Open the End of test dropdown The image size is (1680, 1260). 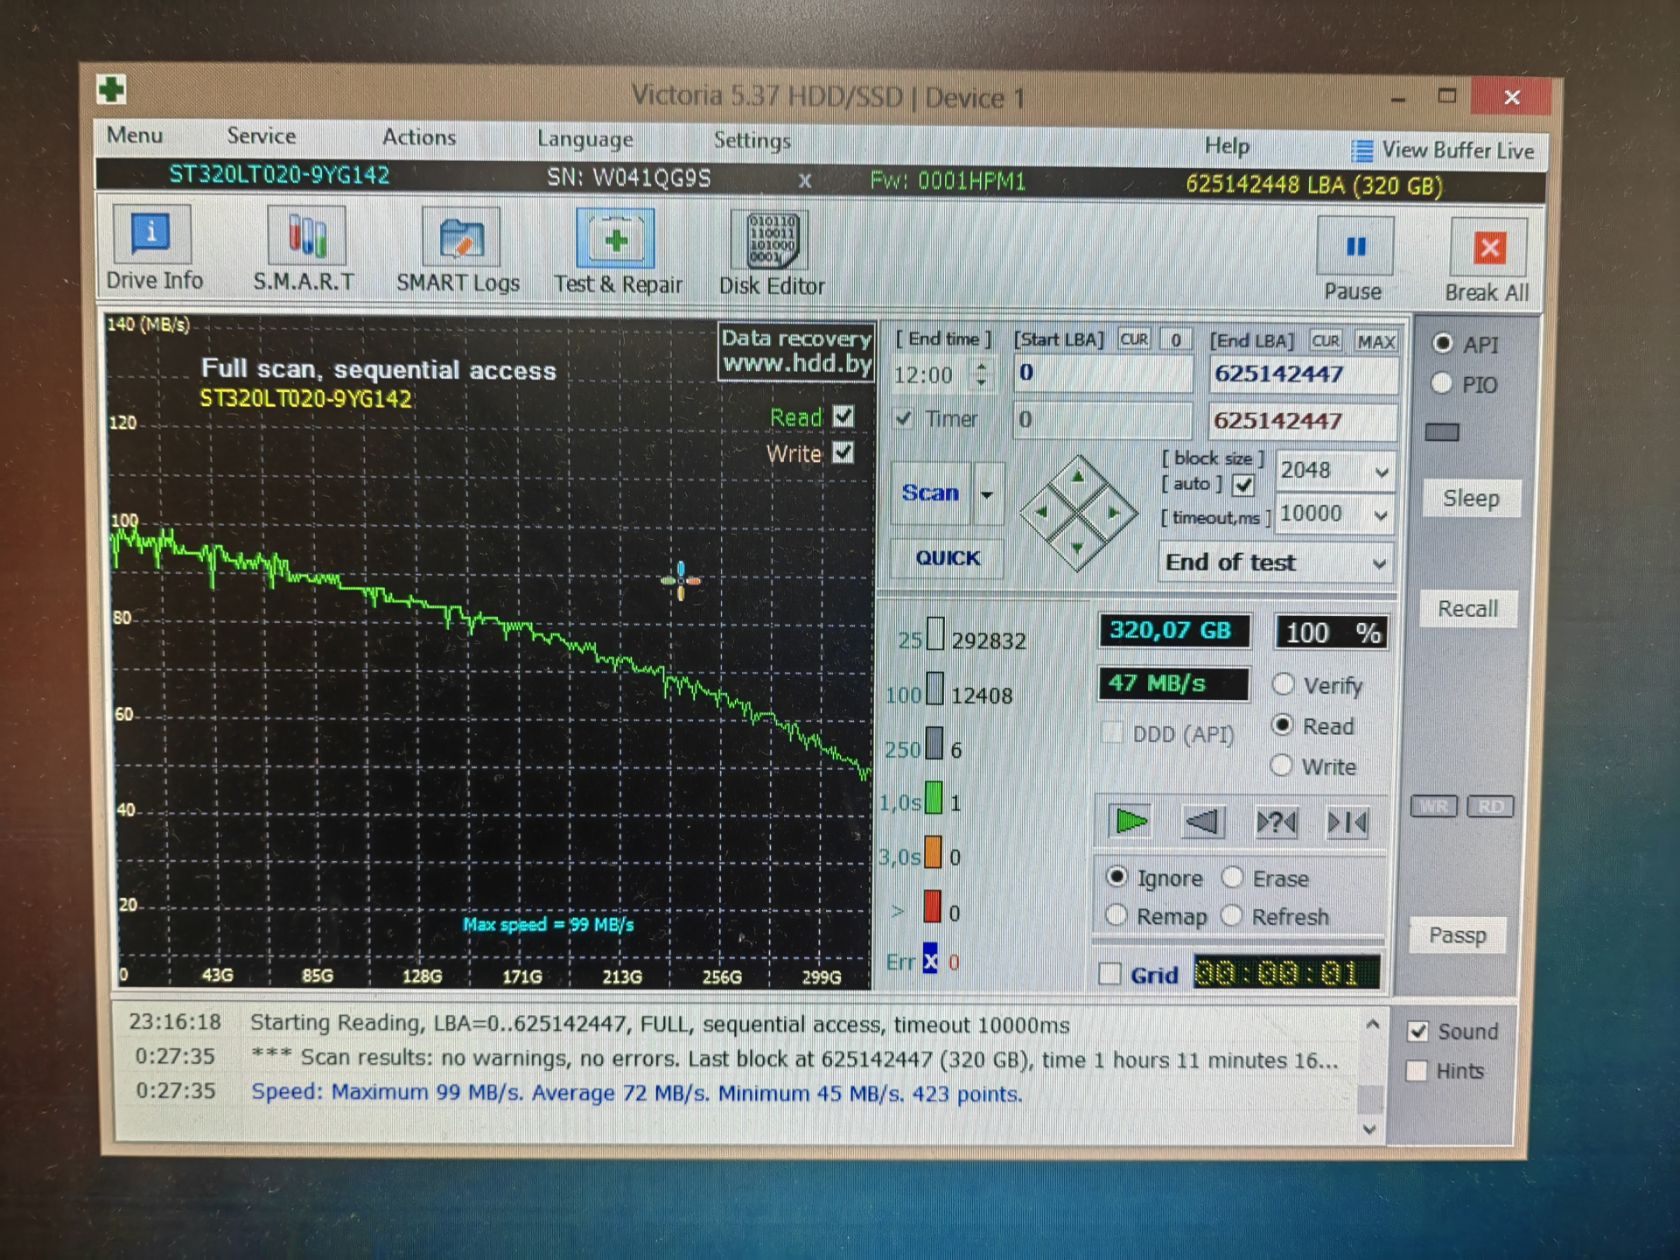[x=1276, y=563]
